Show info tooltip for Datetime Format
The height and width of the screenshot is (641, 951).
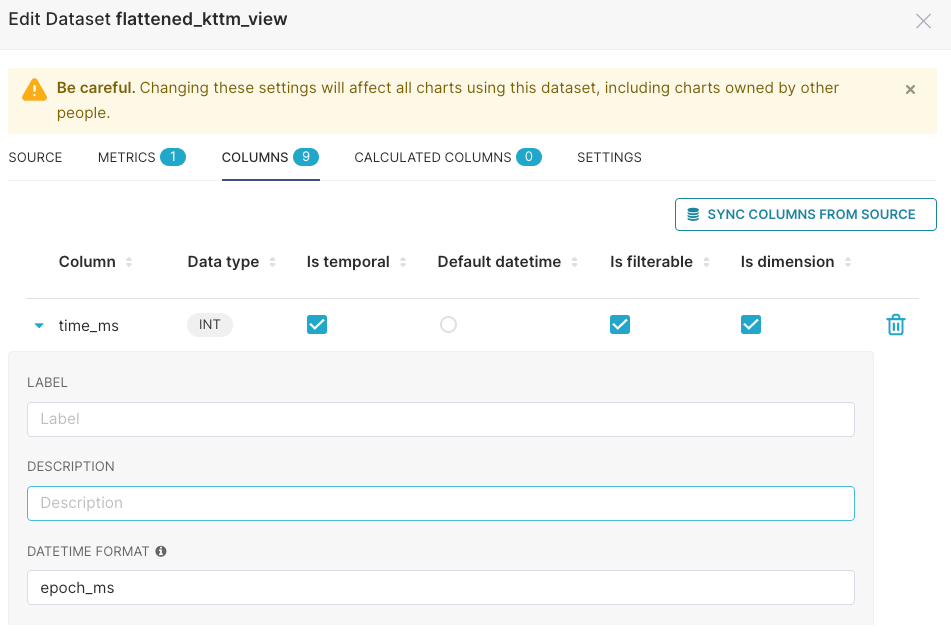(x=161, y=551)
